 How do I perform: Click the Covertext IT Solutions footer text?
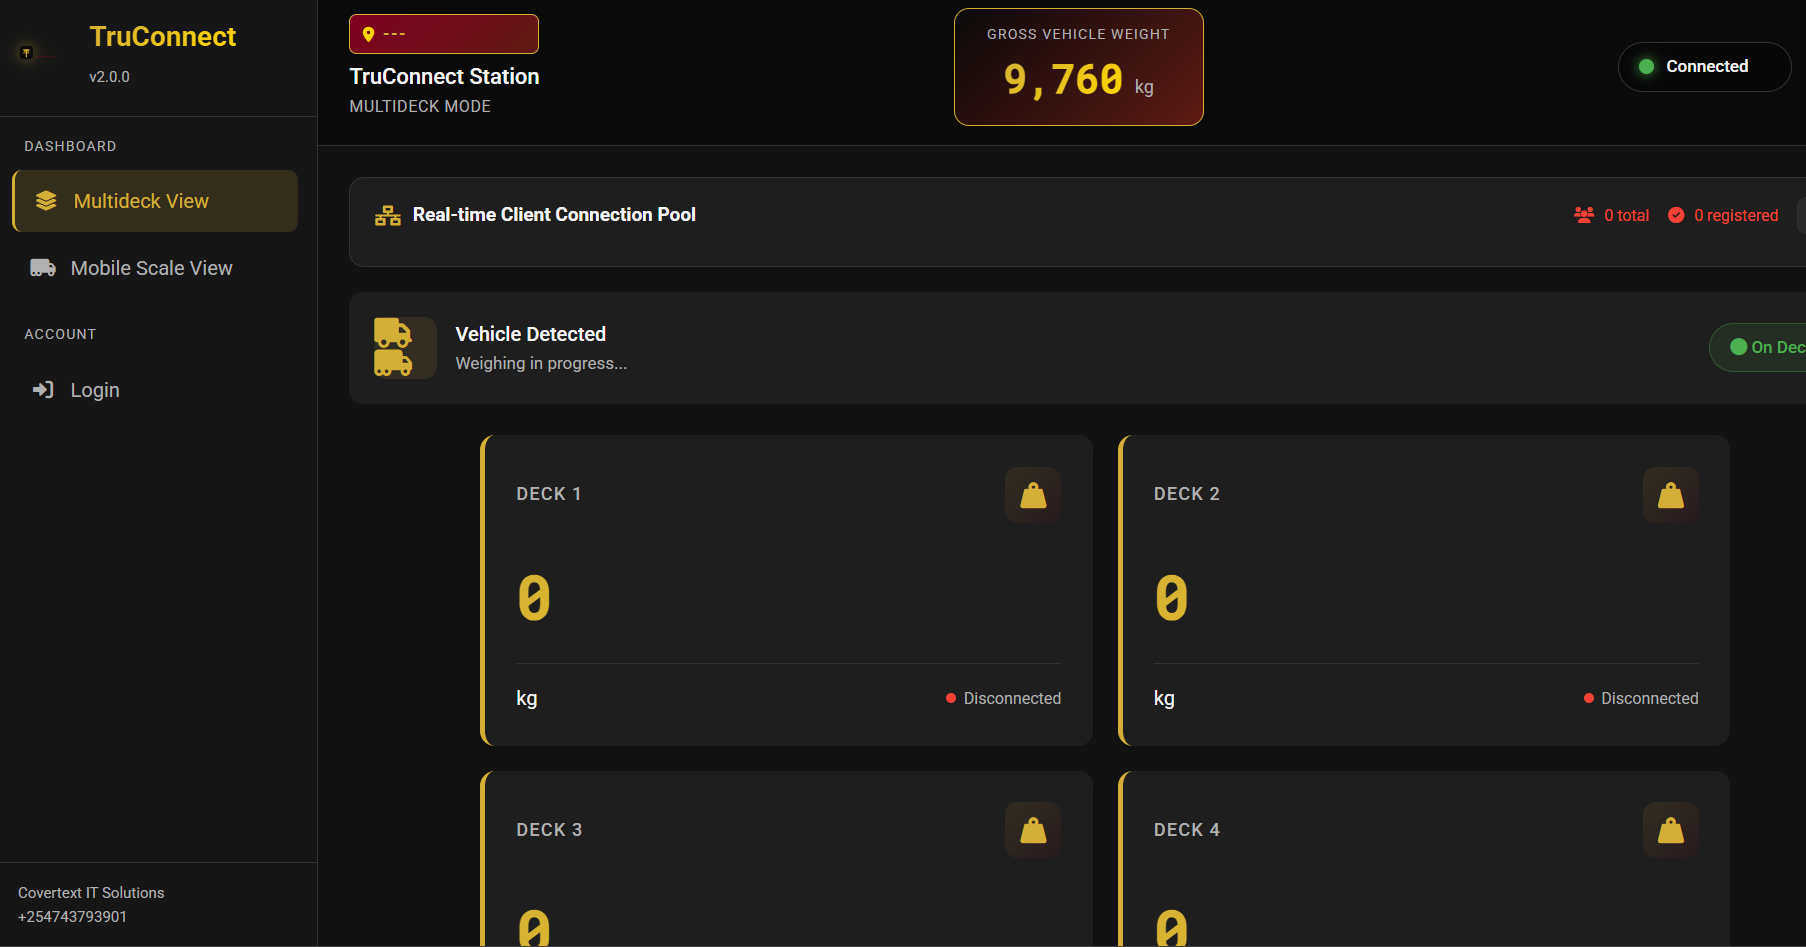tap(91, 893)
